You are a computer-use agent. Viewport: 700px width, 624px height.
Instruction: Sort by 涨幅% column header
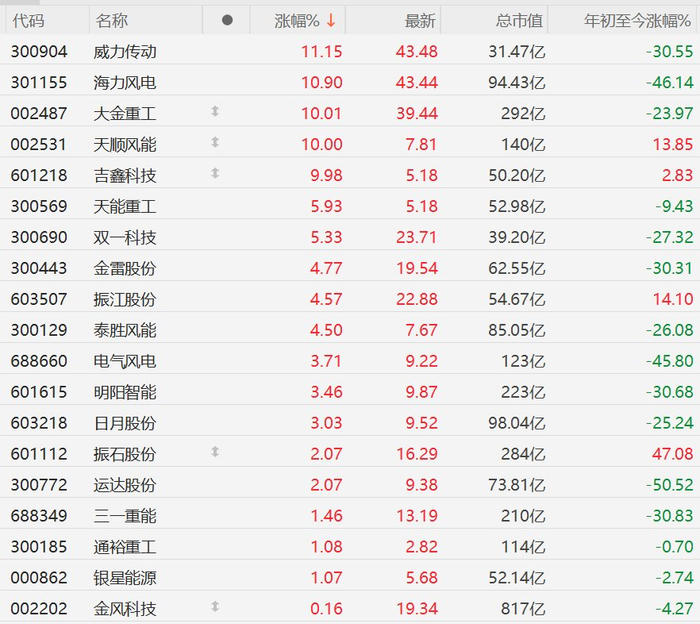tap(297, 21)
